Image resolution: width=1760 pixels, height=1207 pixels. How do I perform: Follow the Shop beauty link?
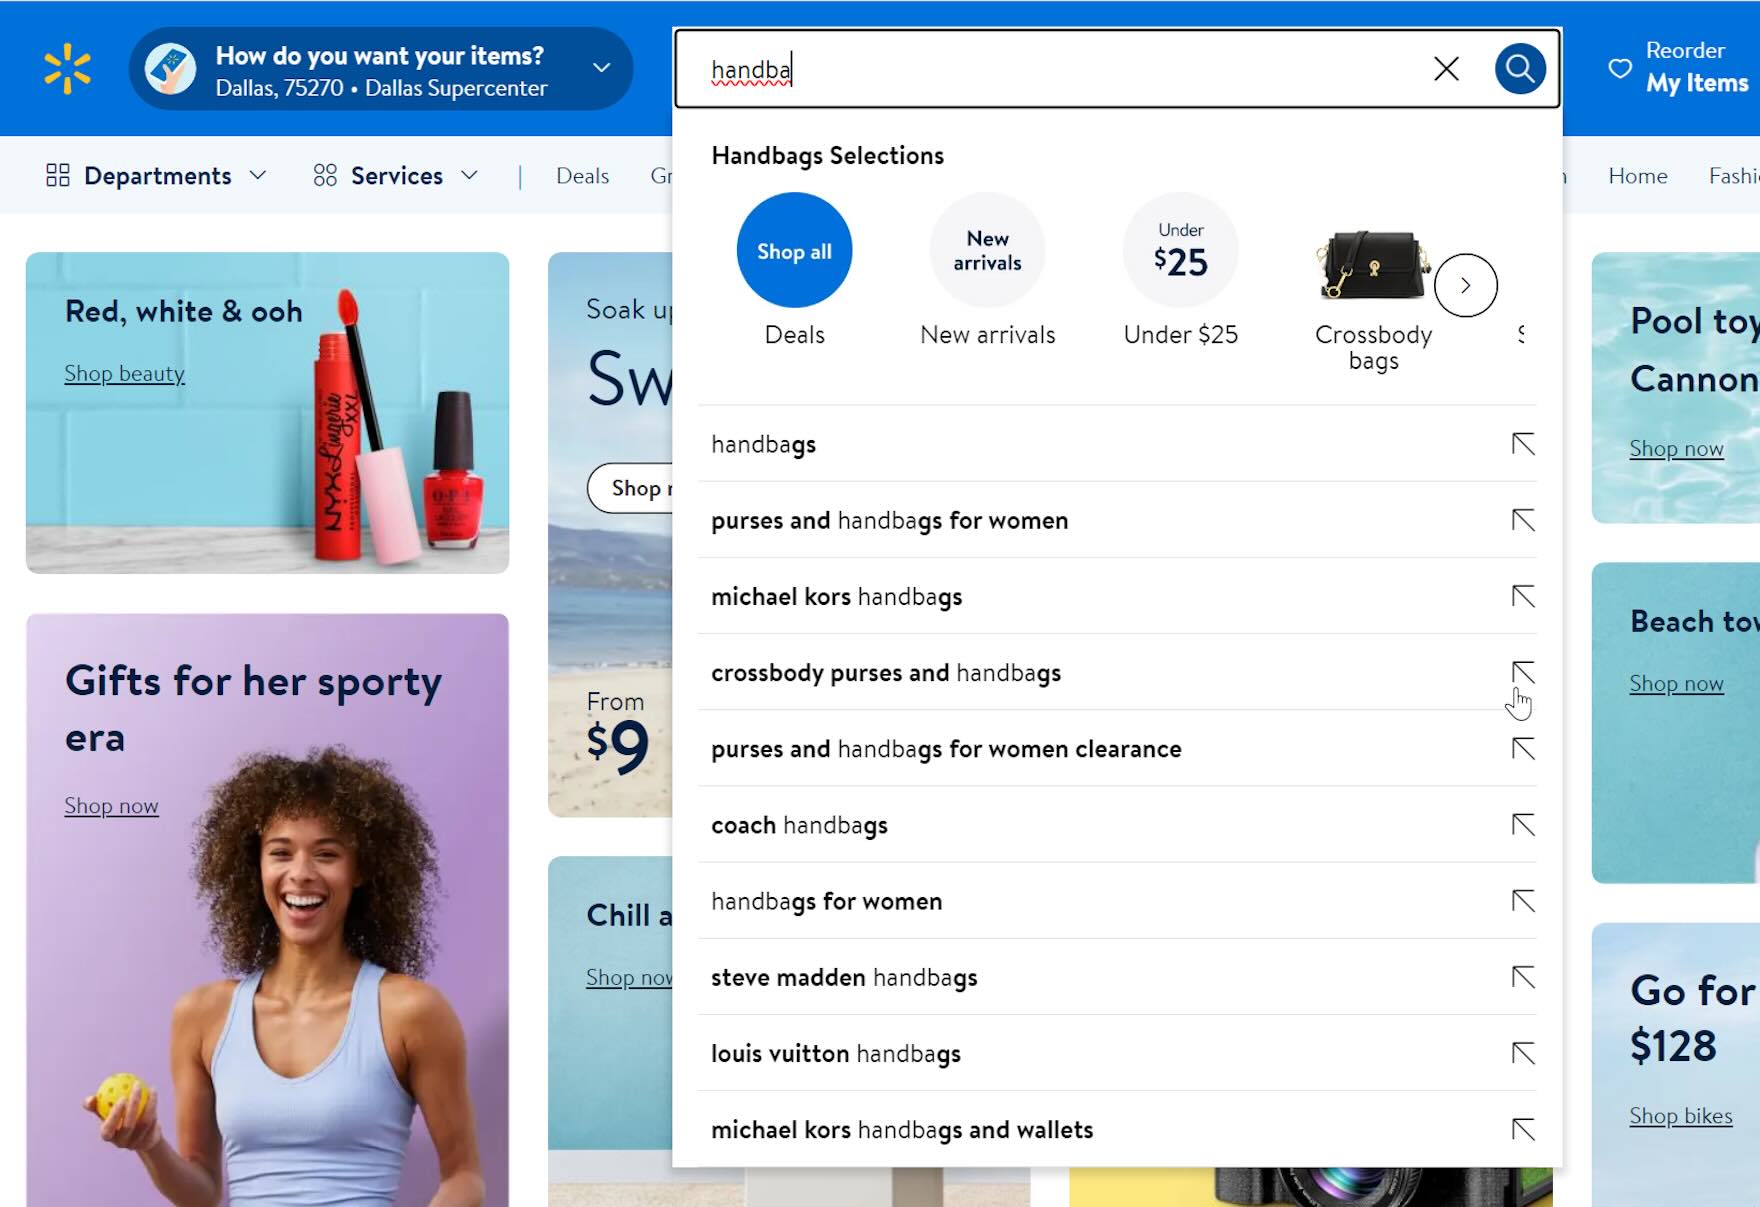[x=124, y=374]
